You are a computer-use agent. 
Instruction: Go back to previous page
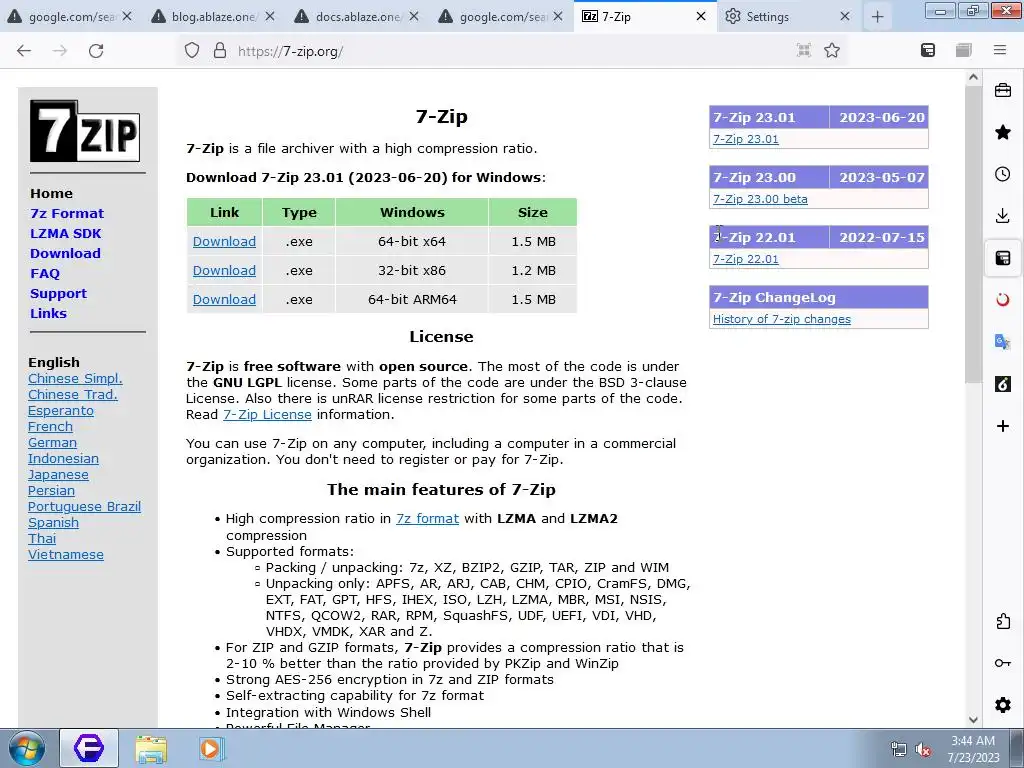pos(24,50)
